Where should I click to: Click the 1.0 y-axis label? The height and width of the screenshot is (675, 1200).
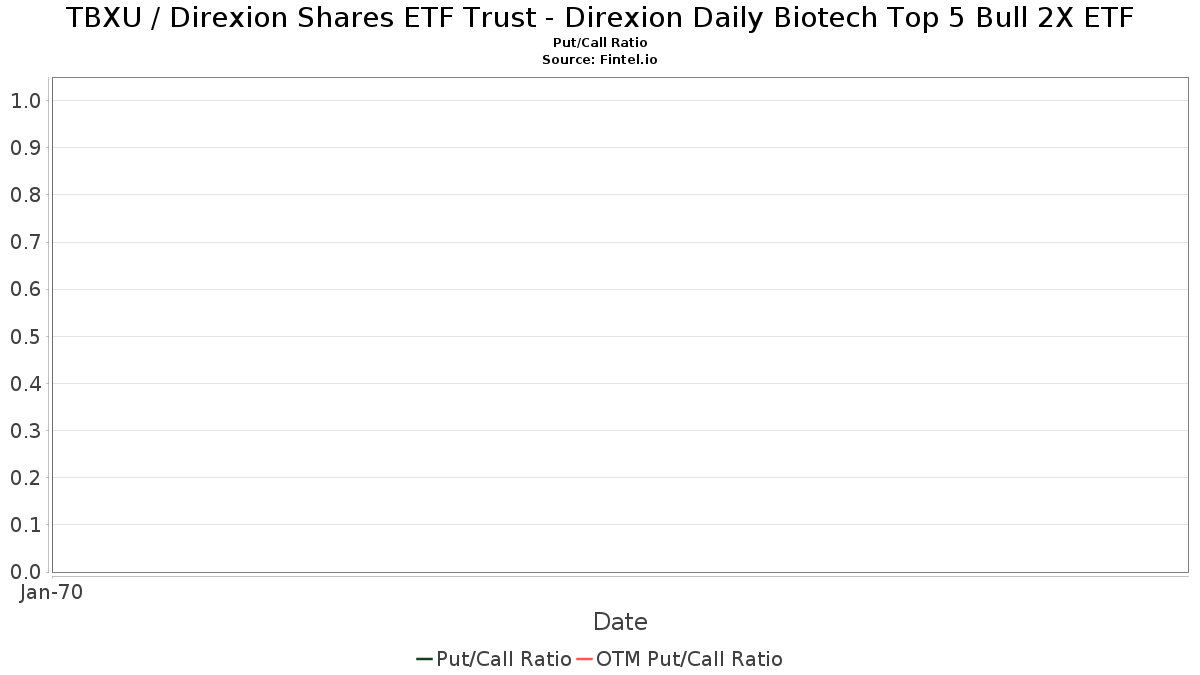[x=25, y=101]
